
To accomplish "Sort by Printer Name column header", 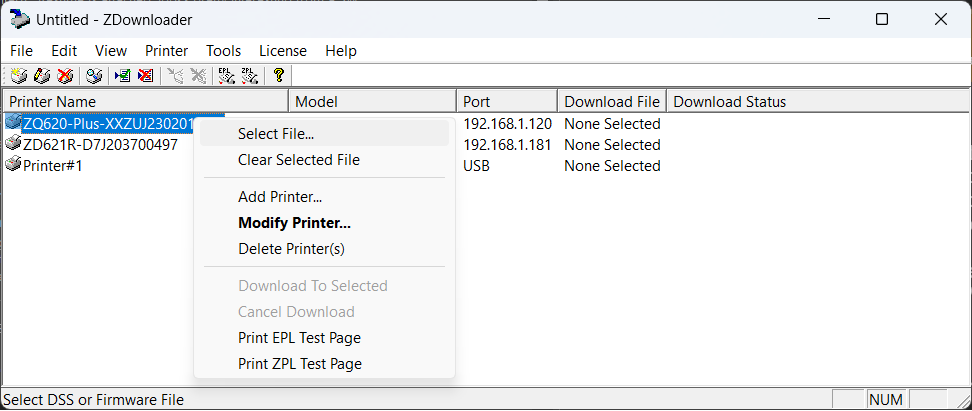I will (x=146, y=102).
